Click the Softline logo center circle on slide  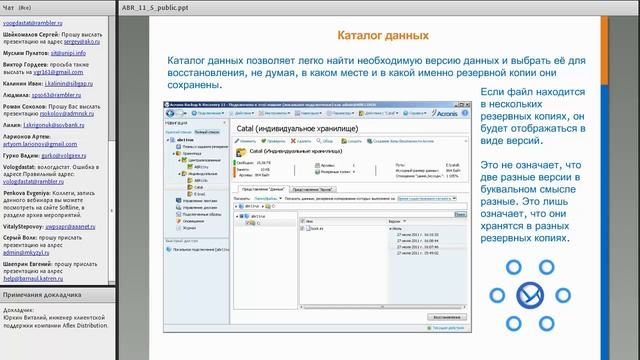pyautogui.click(x=530, y=295)
